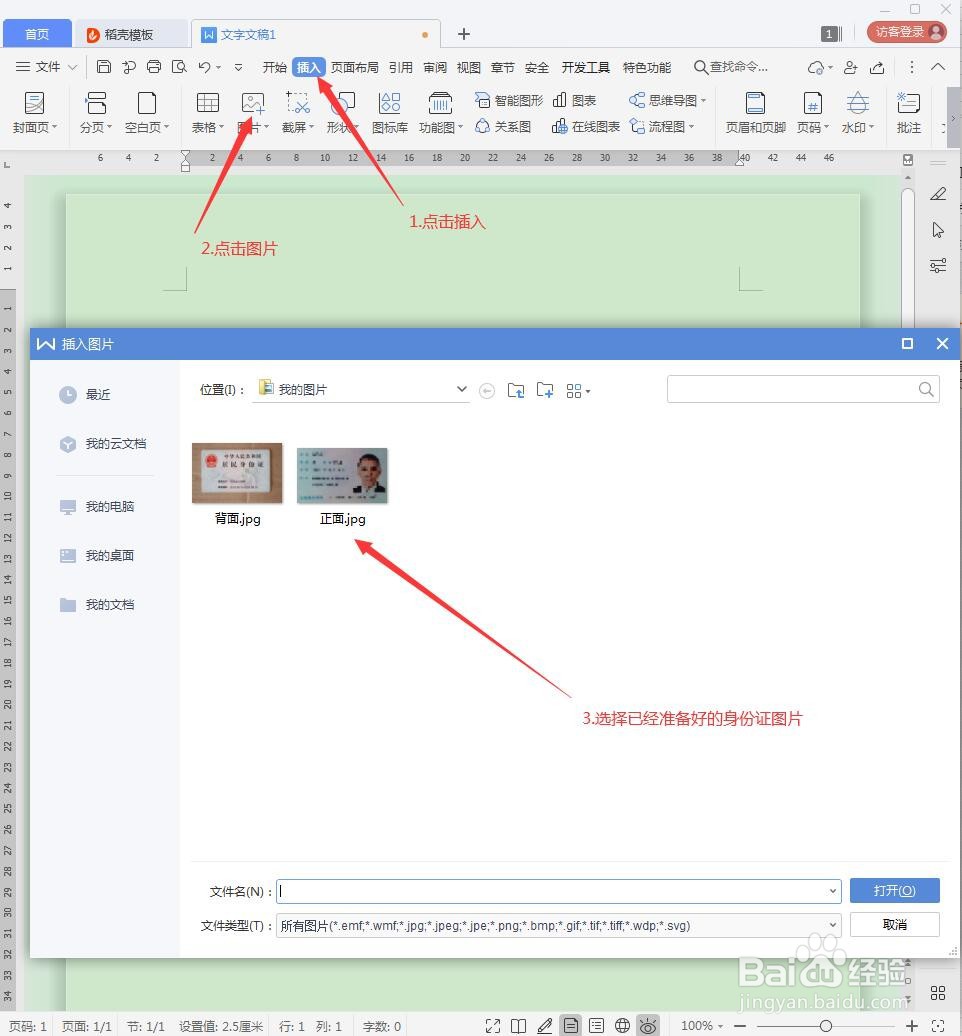
Task: Insert a cover page using 封面页 icon
Action: [x=34, y=110]
